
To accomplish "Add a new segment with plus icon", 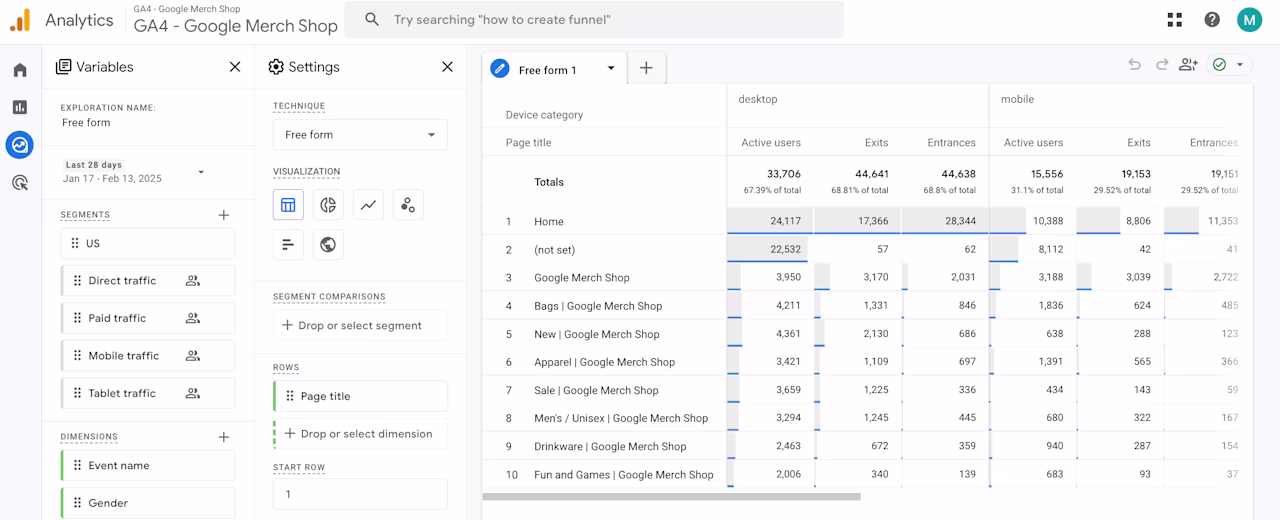I will pos(224,215).
